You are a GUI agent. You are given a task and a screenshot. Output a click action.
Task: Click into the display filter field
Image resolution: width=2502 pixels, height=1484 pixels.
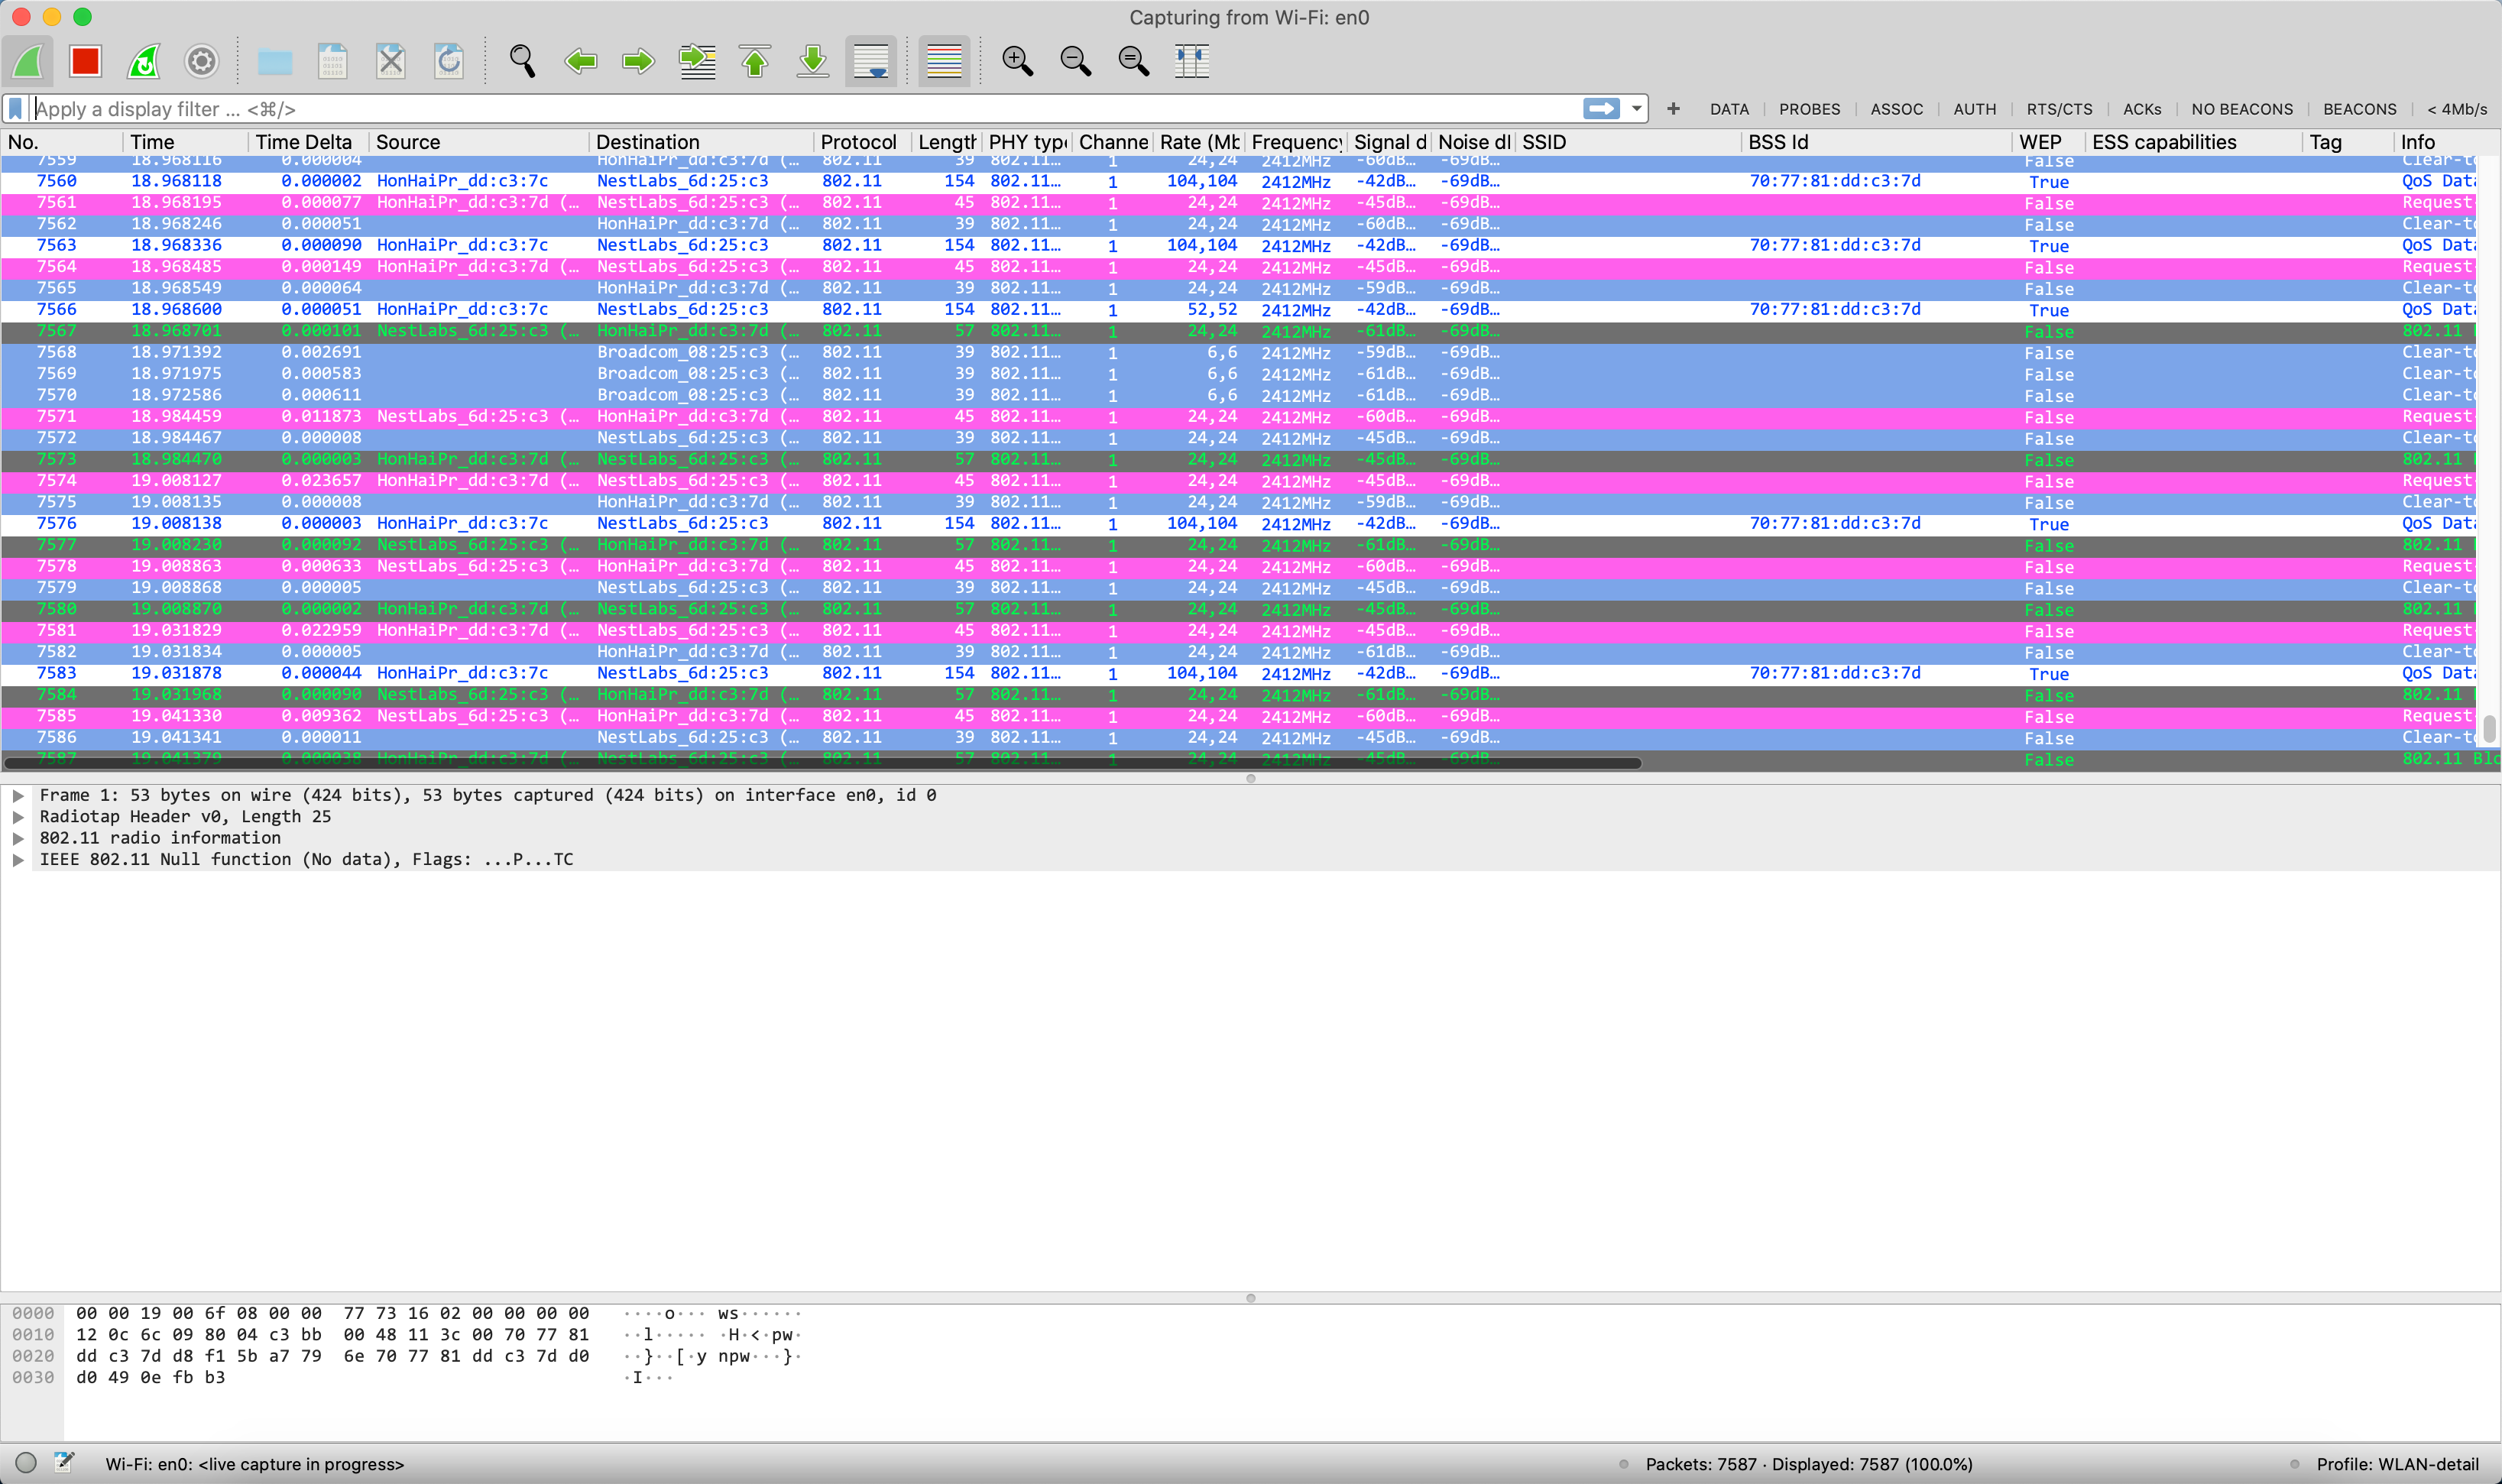click(800, 109)
